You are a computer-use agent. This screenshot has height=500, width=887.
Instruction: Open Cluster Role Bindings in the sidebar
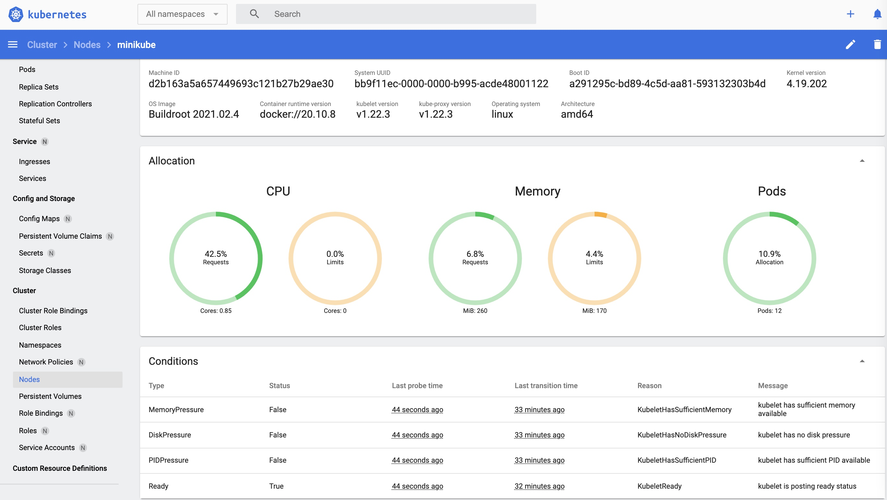tap(53, 311)
